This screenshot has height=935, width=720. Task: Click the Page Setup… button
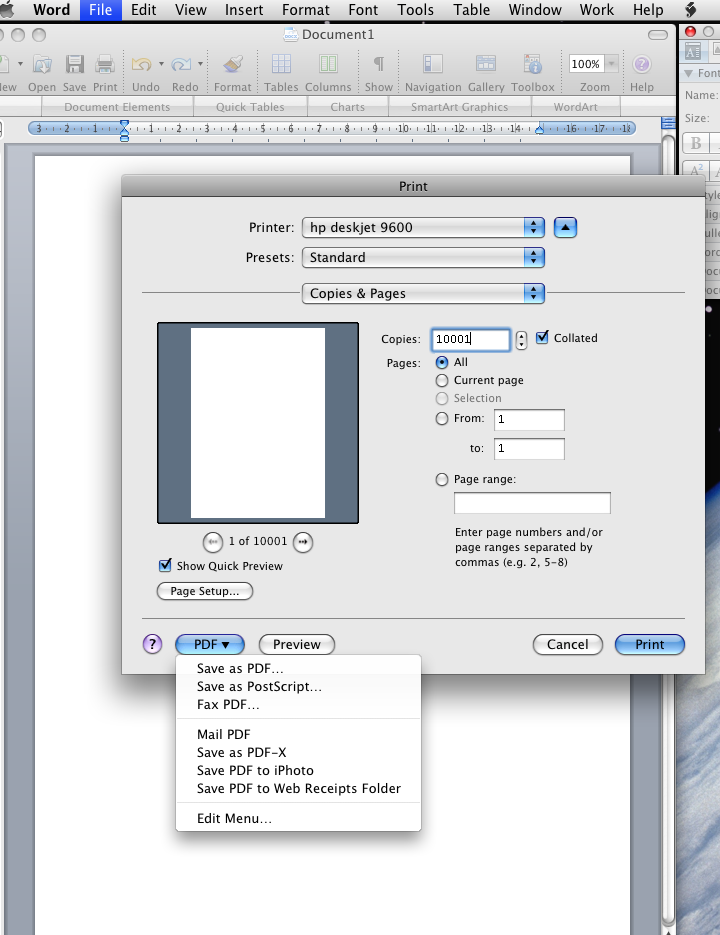(205, 591)
